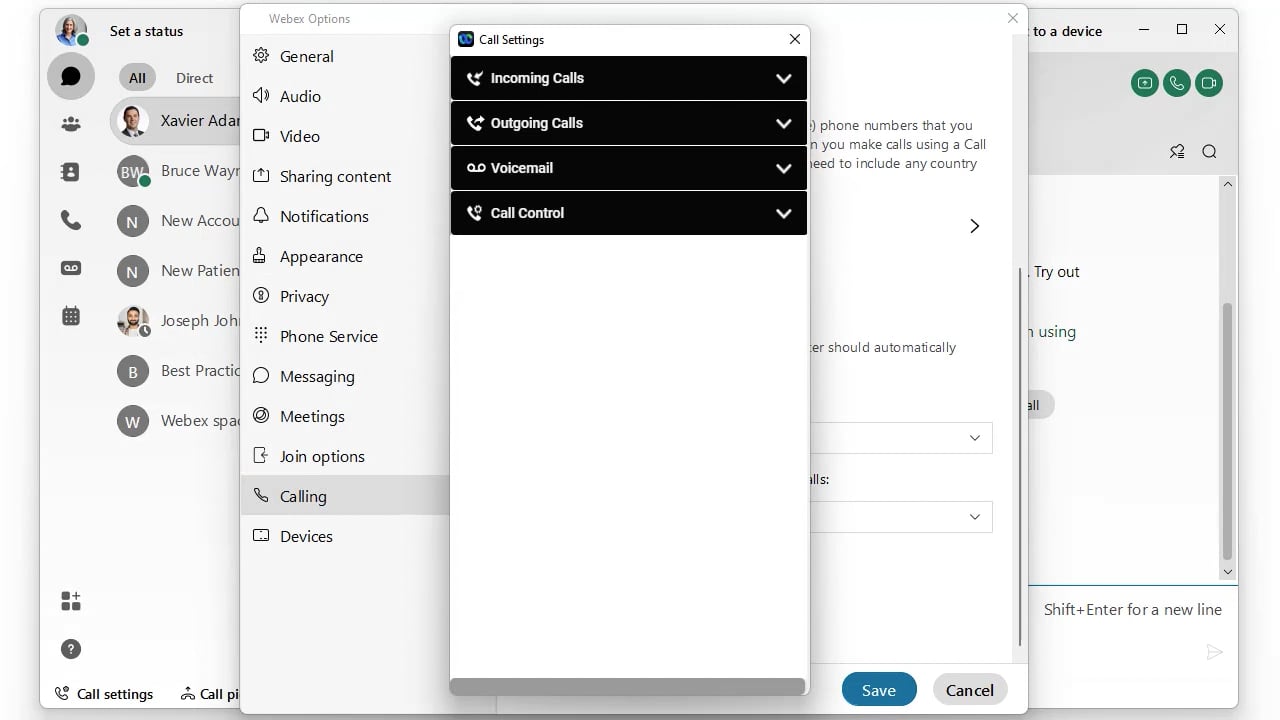Viewport: 1280px width, 720px height.
Task: Select Audio in Webex Options
Action: click(345, 96)
